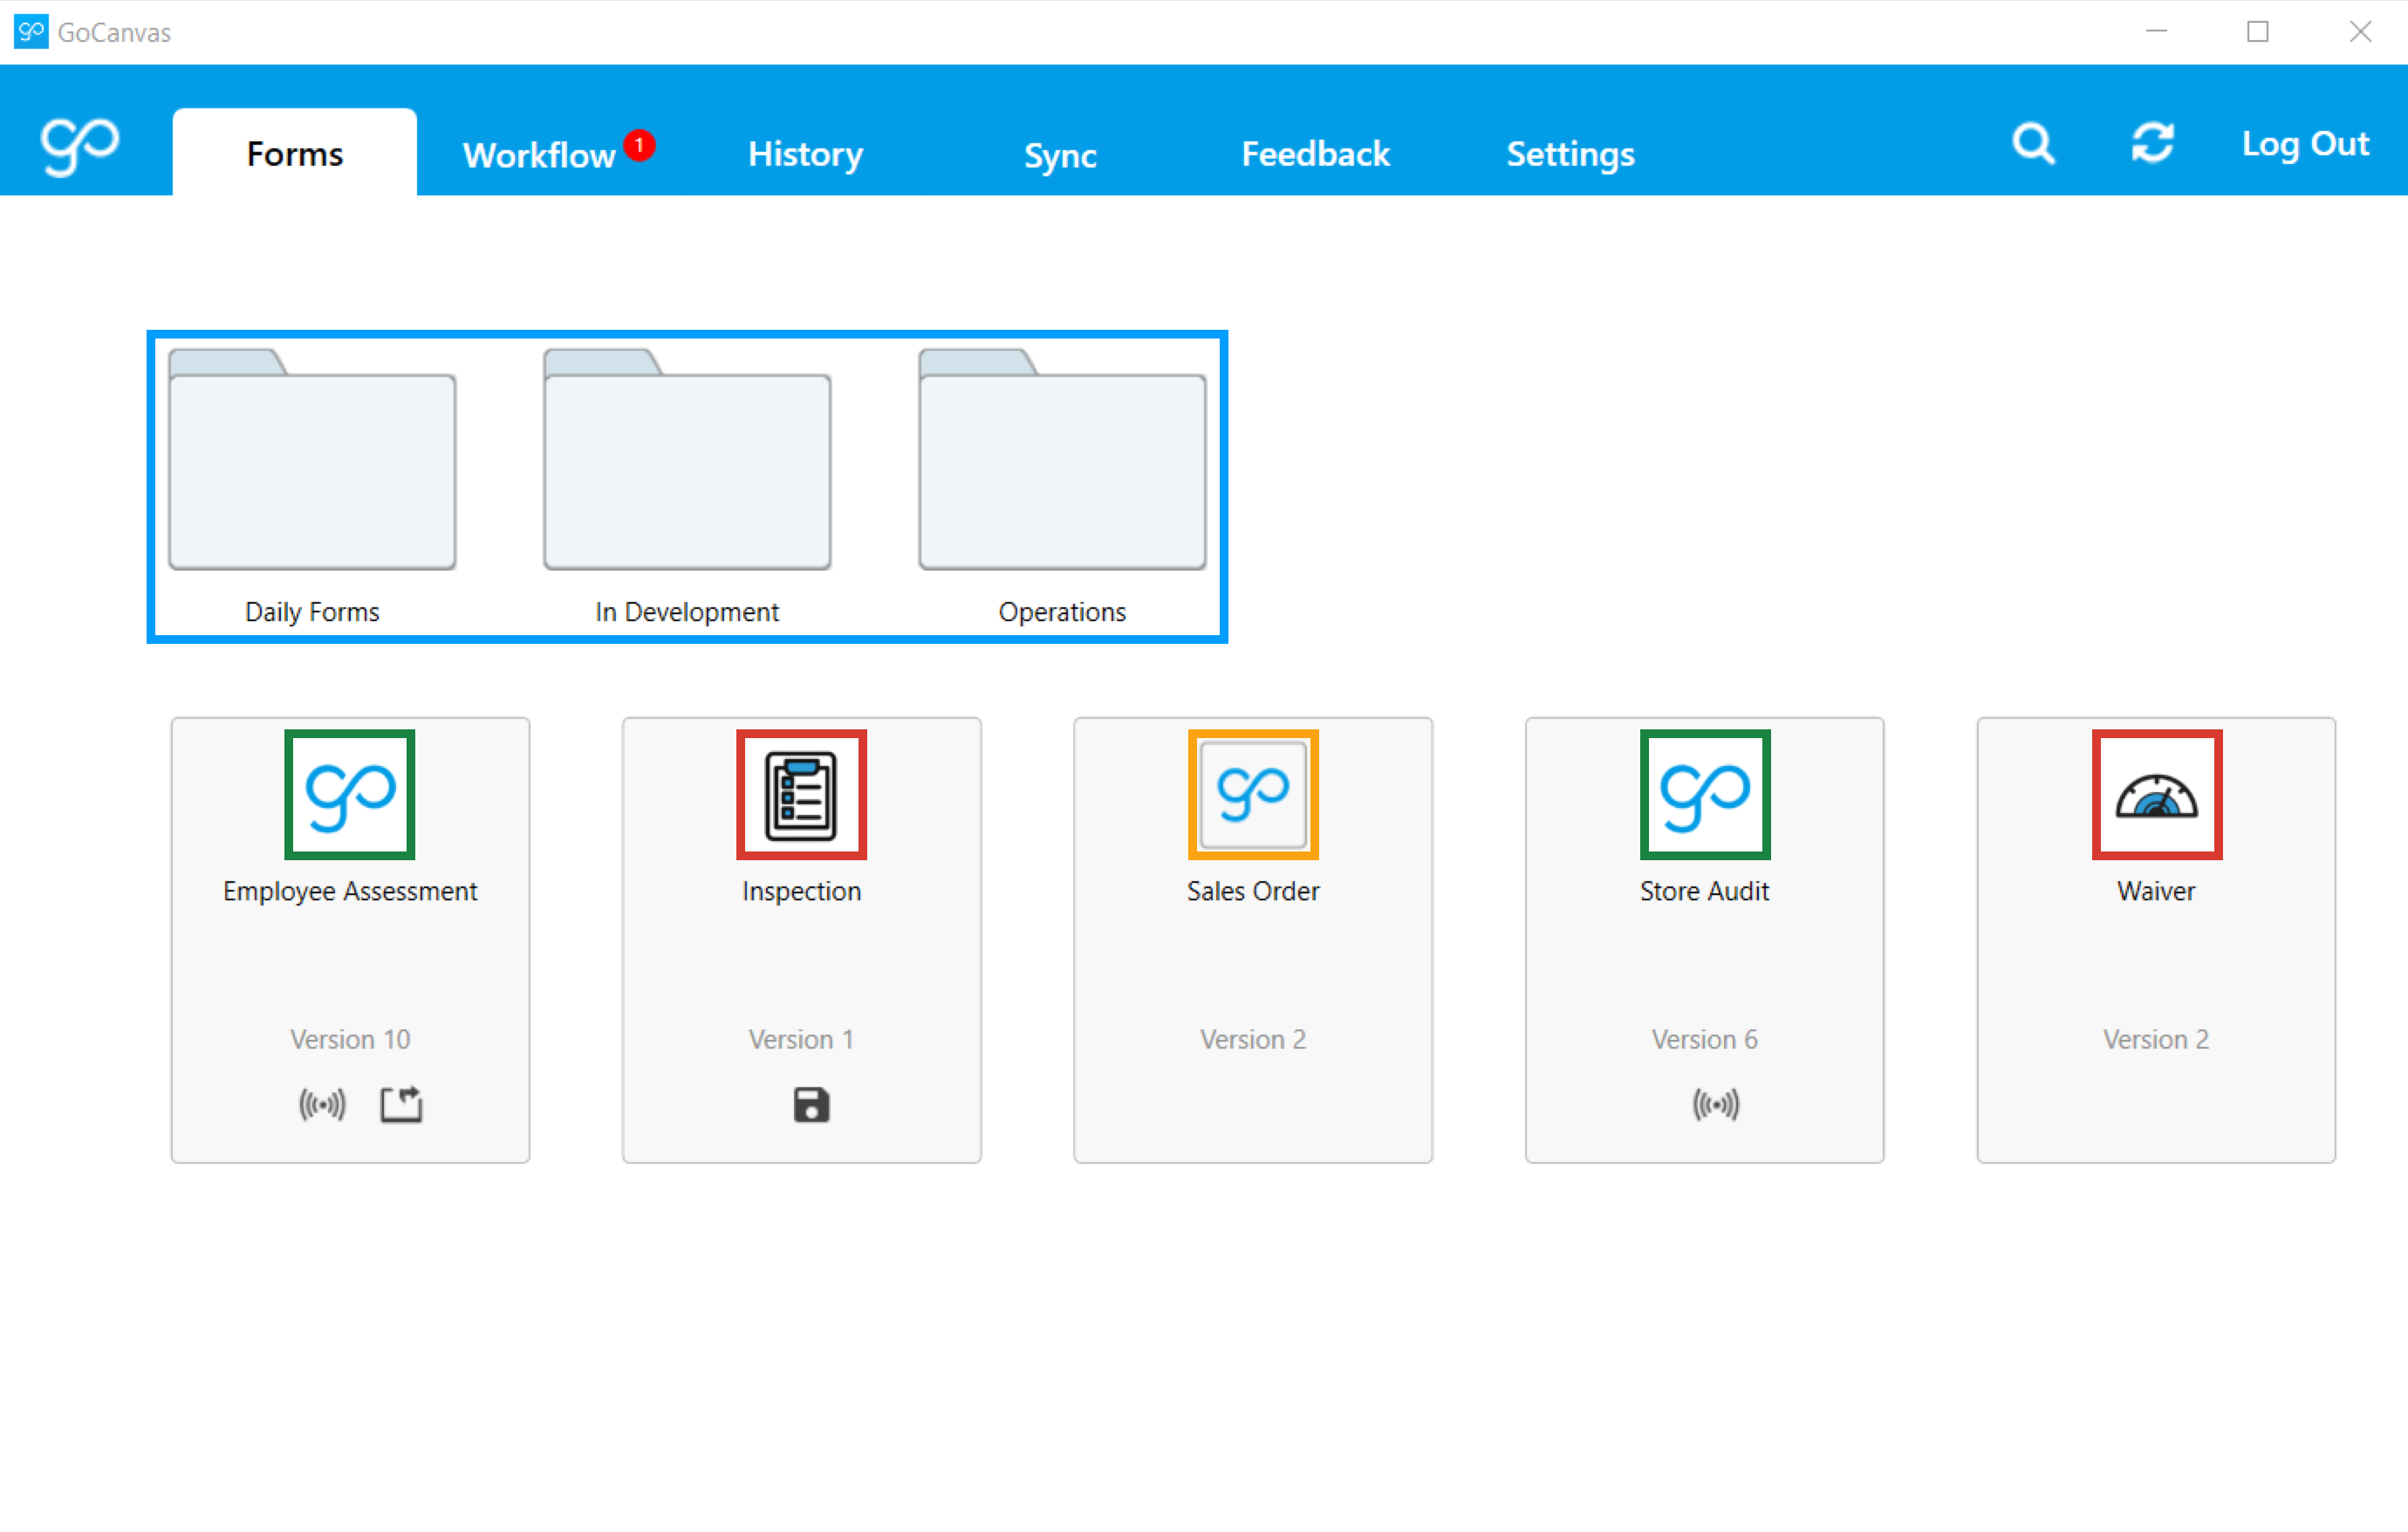
Task: Open the Workflow tab
Action: tap(539, 155)
